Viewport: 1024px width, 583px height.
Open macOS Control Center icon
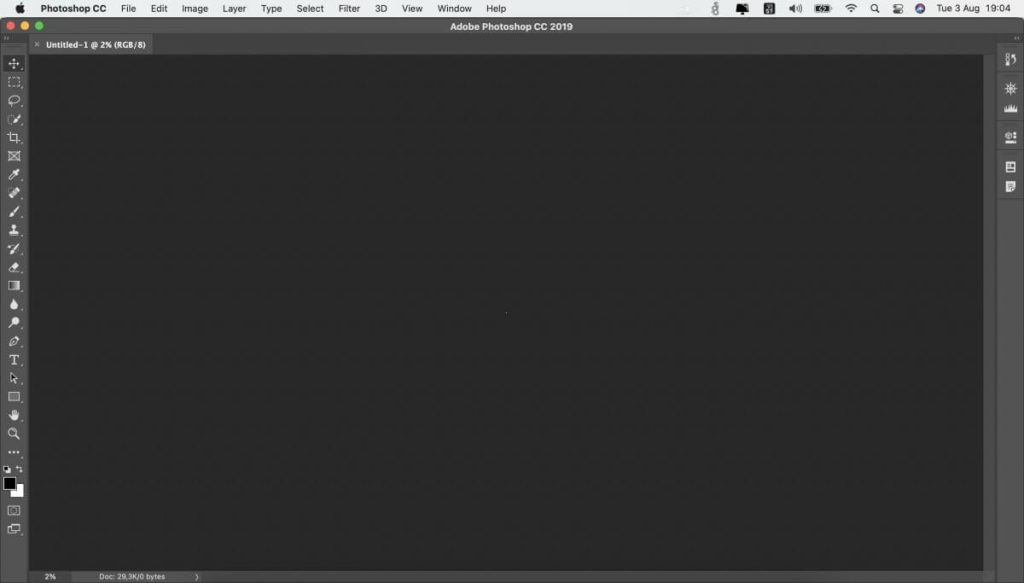click(897, 8)
